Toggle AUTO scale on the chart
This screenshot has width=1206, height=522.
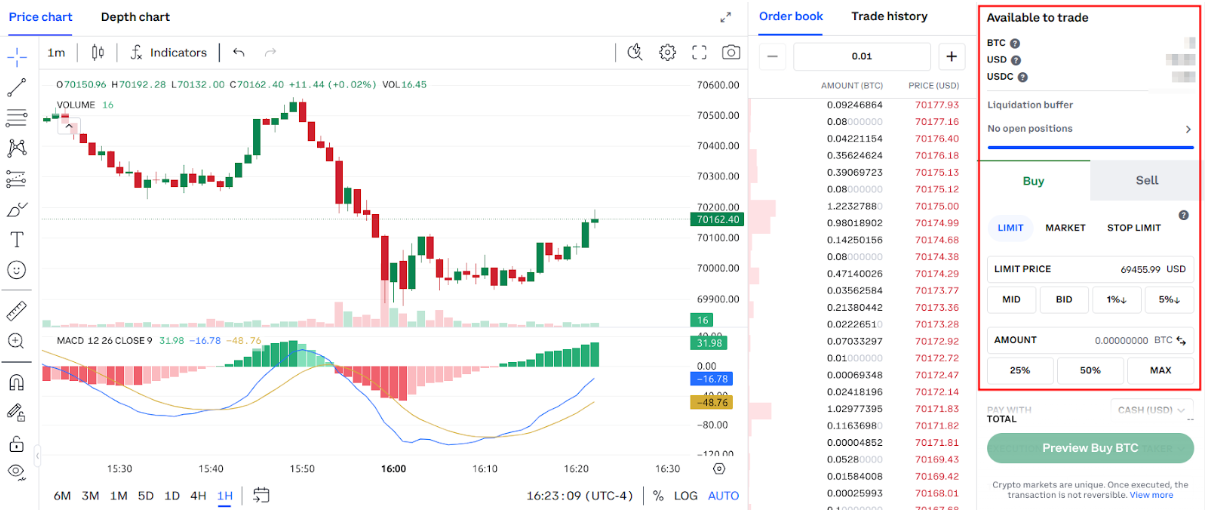(x=723, y=495)
